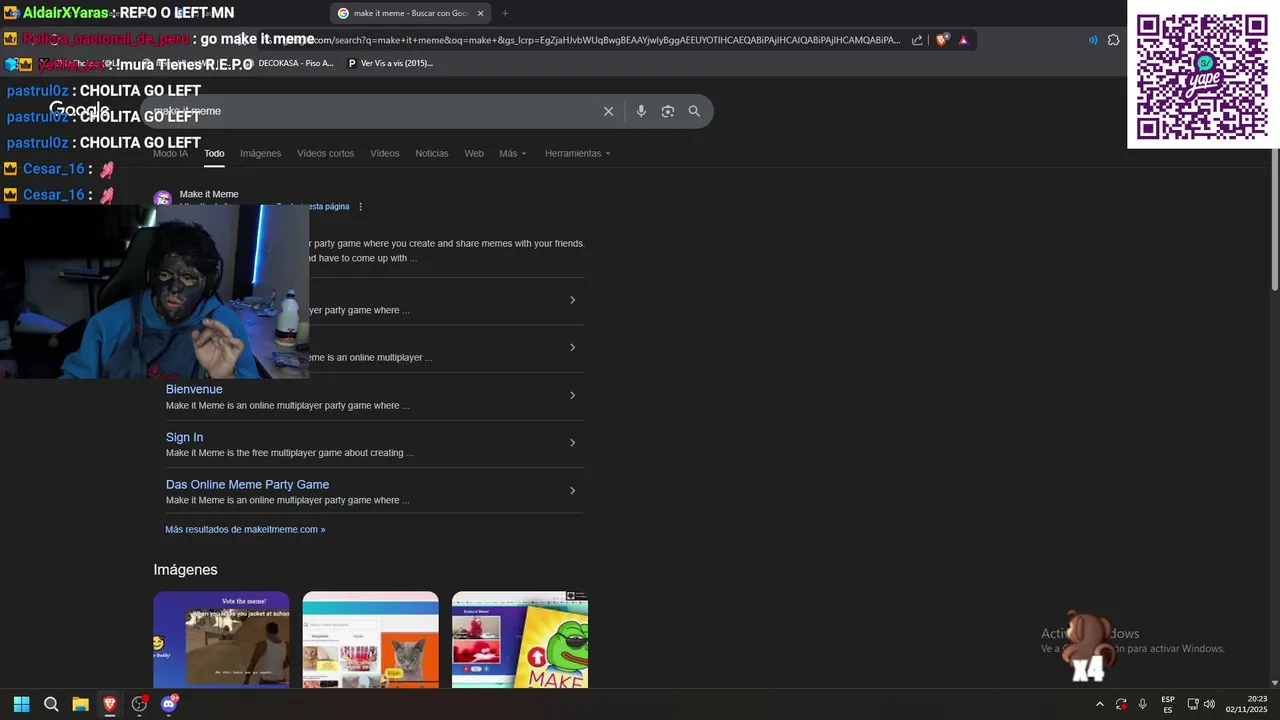Open a new tab with the plus button
Screen dimensions: 1280x720
[505, 13]
